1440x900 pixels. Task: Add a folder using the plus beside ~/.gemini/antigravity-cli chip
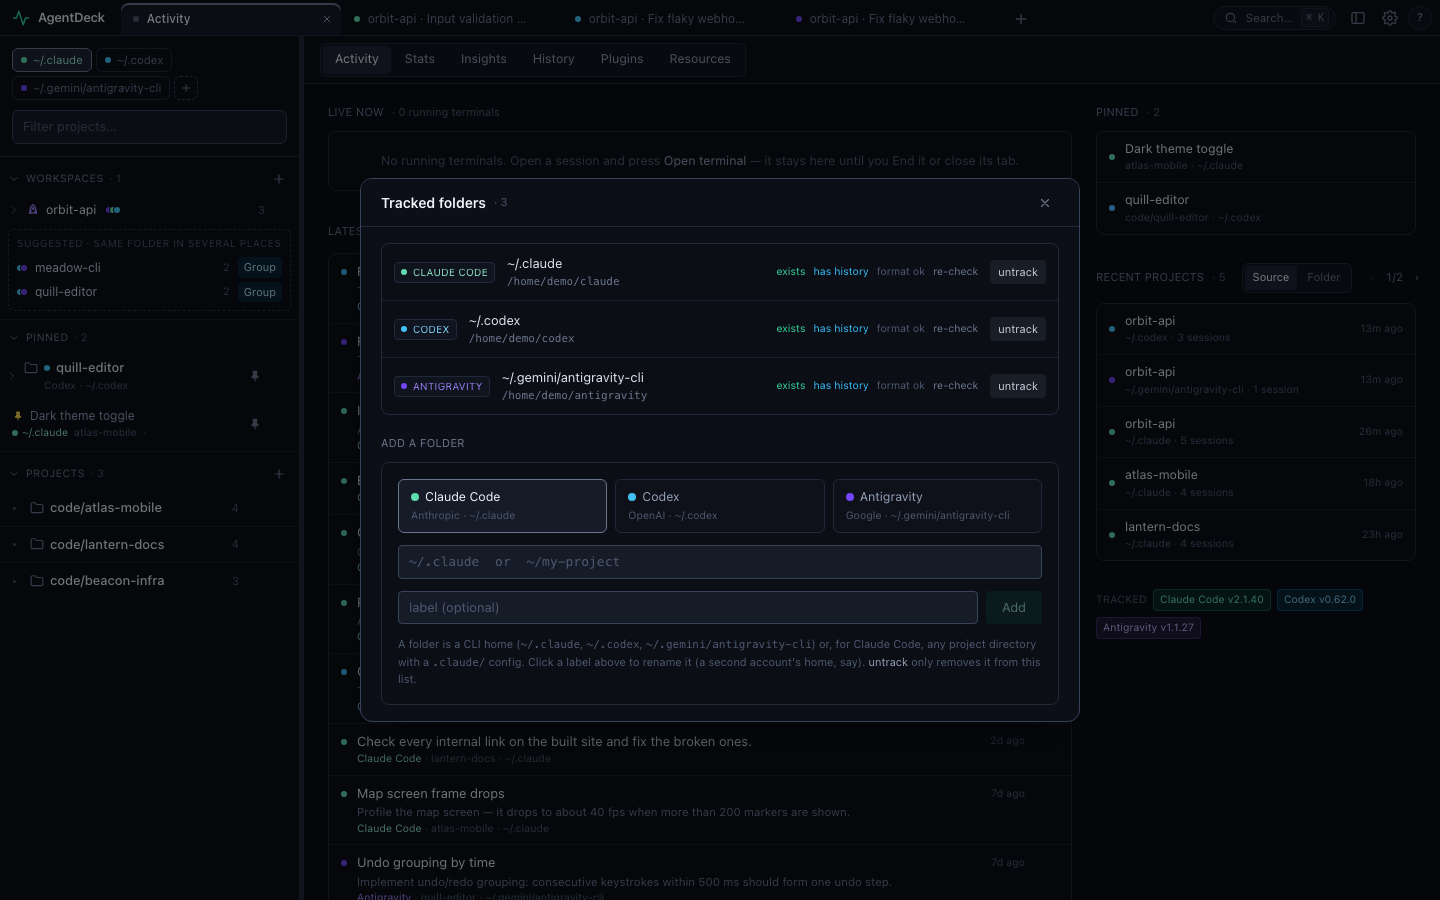coord(186,88)
